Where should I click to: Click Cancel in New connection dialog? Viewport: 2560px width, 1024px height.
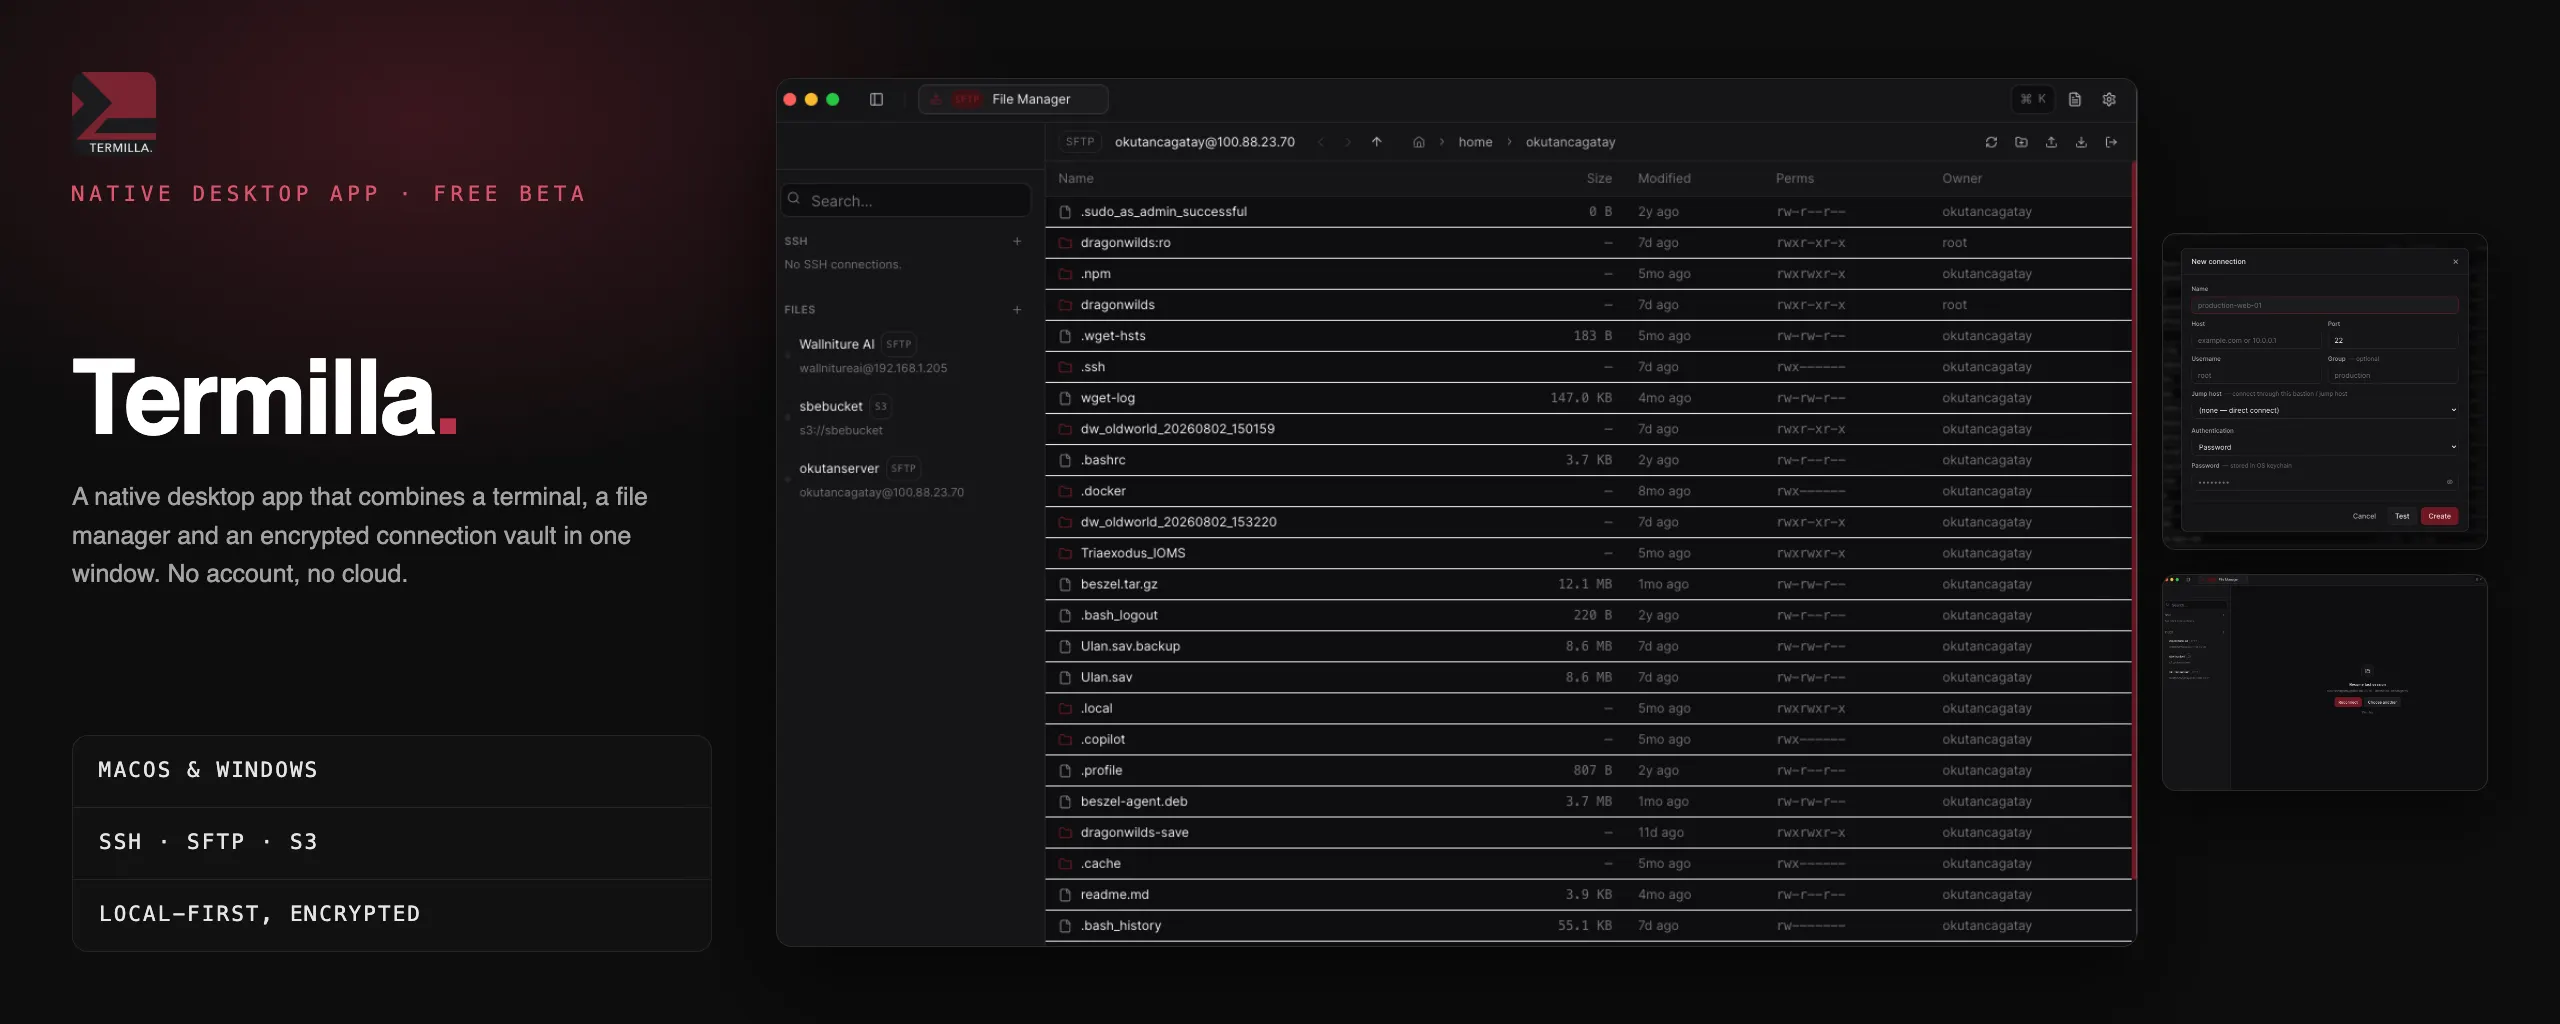(x=2364, y=516)
